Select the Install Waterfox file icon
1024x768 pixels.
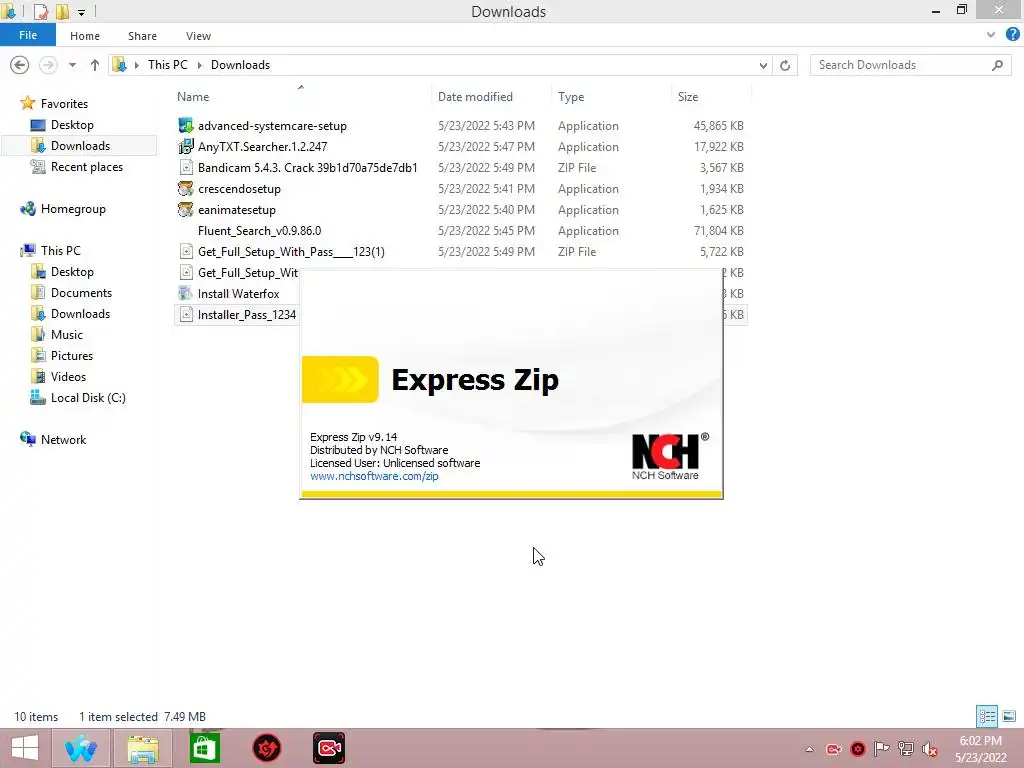click(185, 294)
